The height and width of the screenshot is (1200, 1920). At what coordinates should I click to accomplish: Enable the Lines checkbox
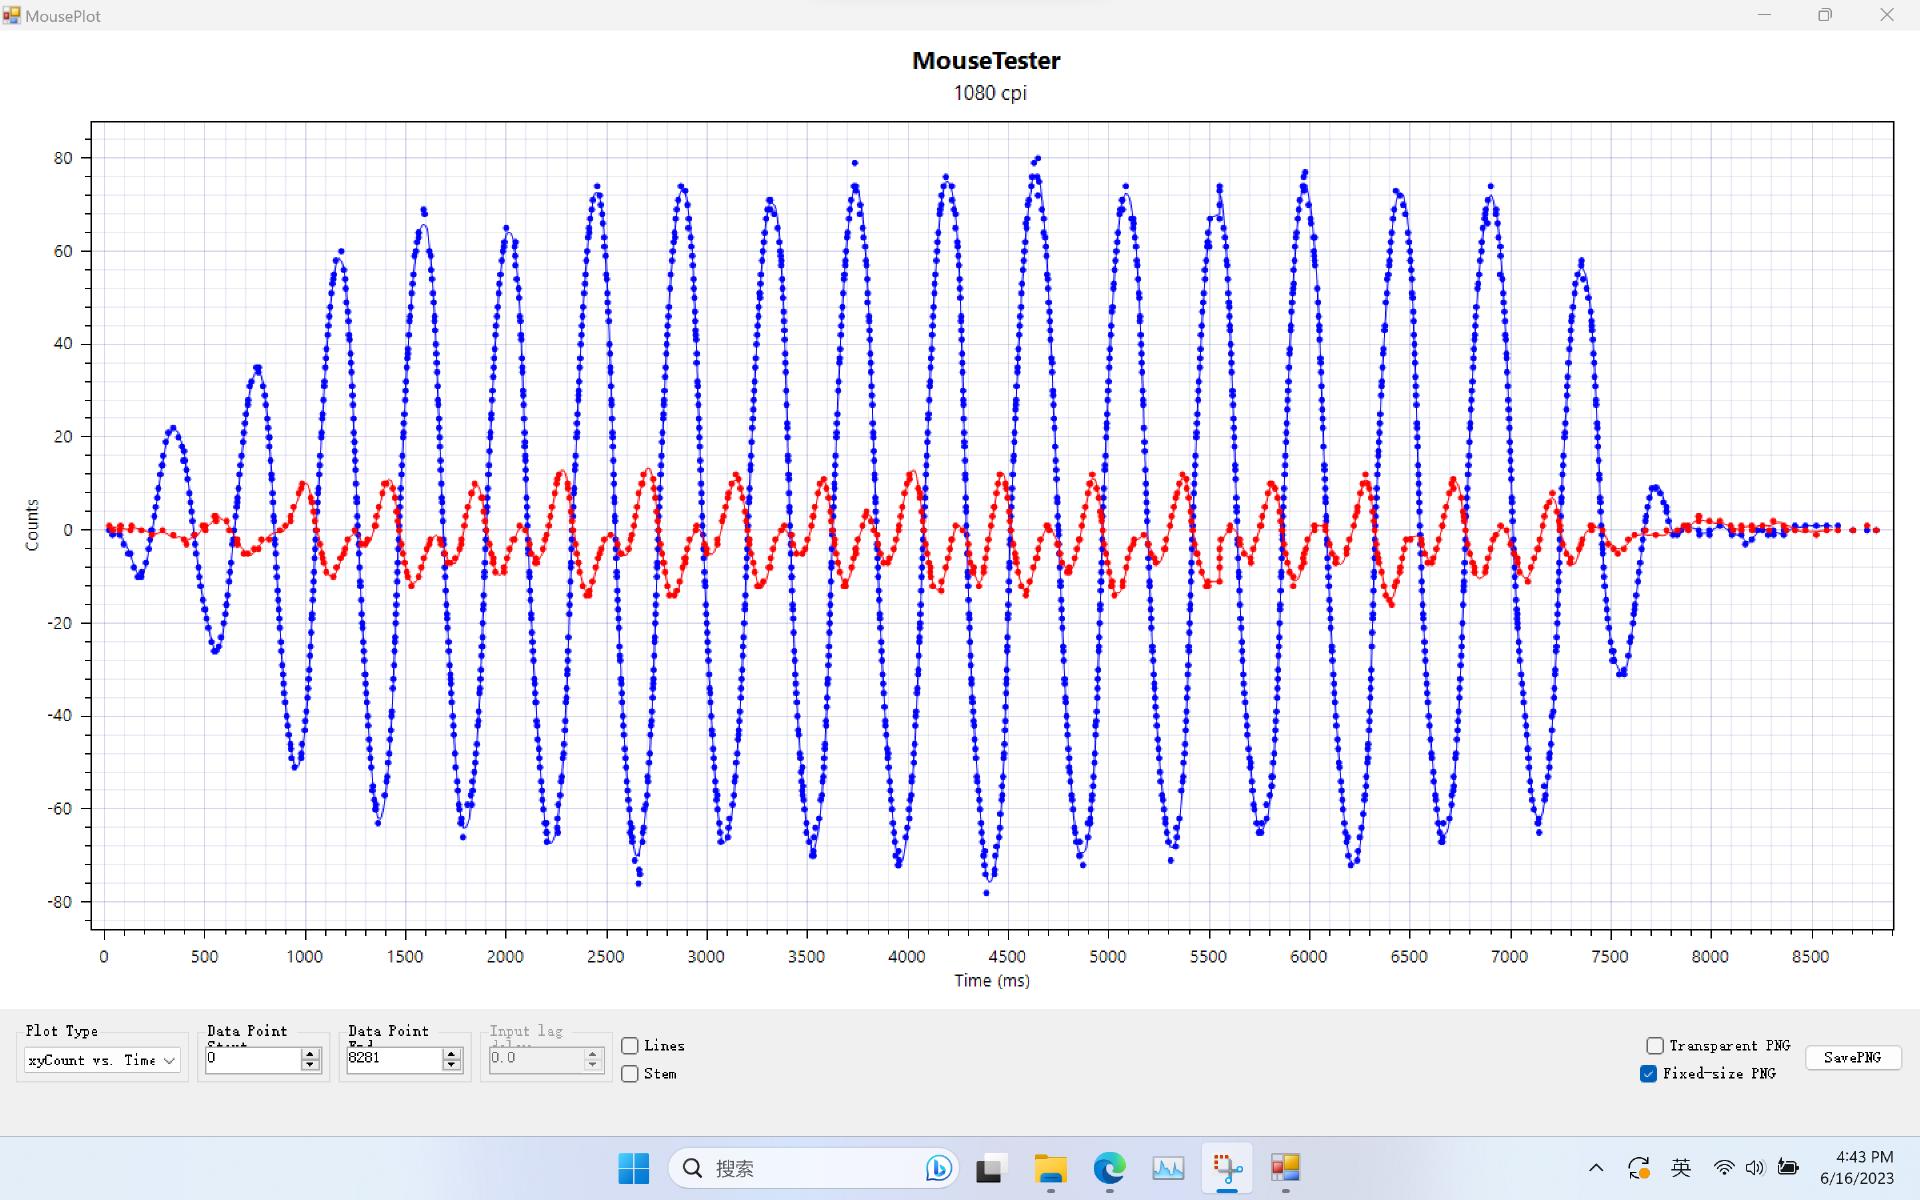pyautogui.click(x=630, y=1046)
